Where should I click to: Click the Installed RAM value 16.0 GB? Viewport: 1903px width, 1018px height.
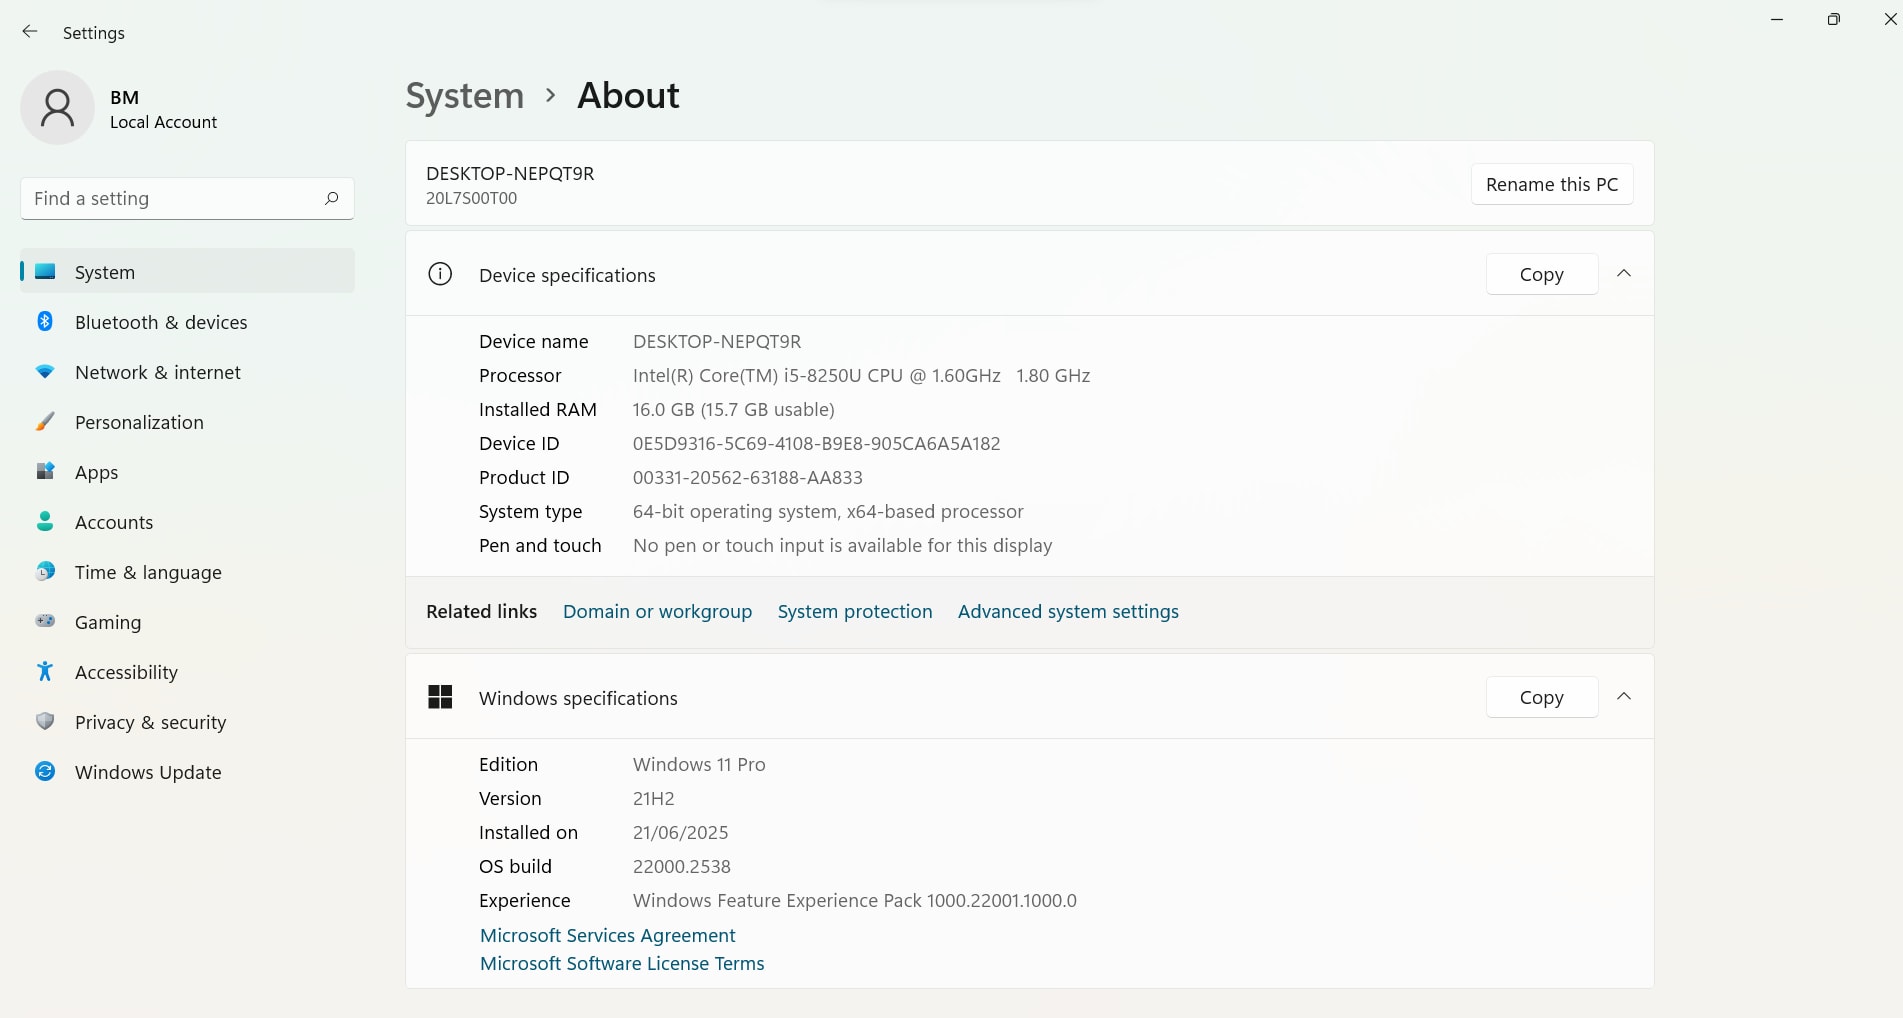[733, 410]
